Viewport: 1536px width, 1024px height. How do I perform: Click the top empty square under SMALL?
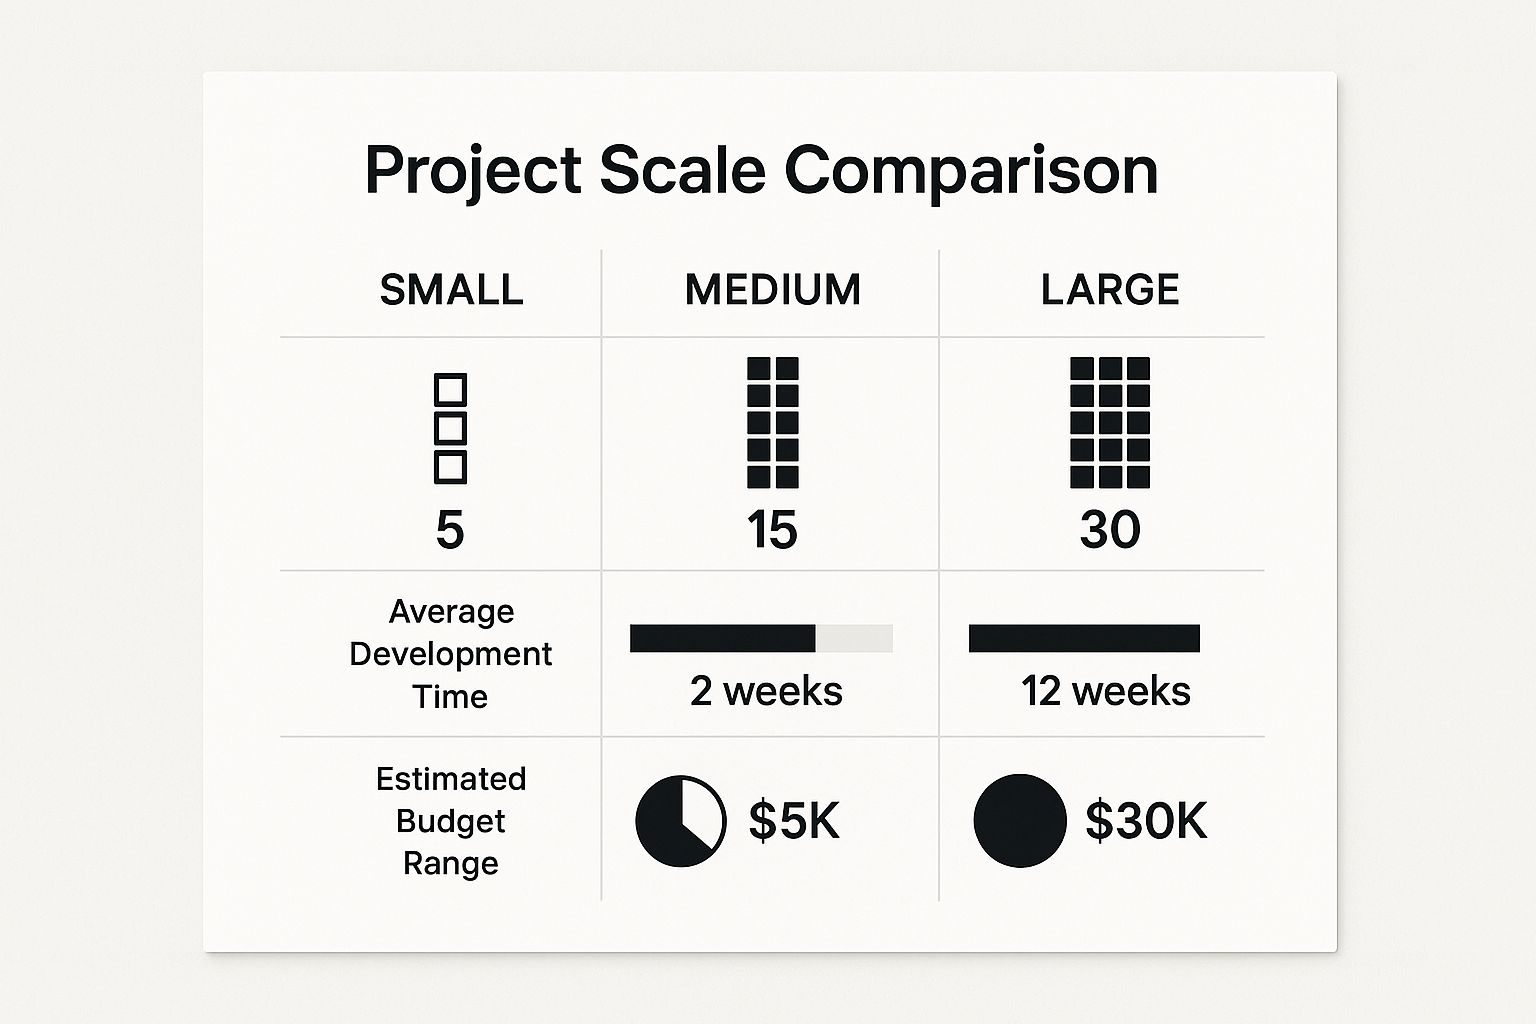pyautogui.click(x=450, y=390)
